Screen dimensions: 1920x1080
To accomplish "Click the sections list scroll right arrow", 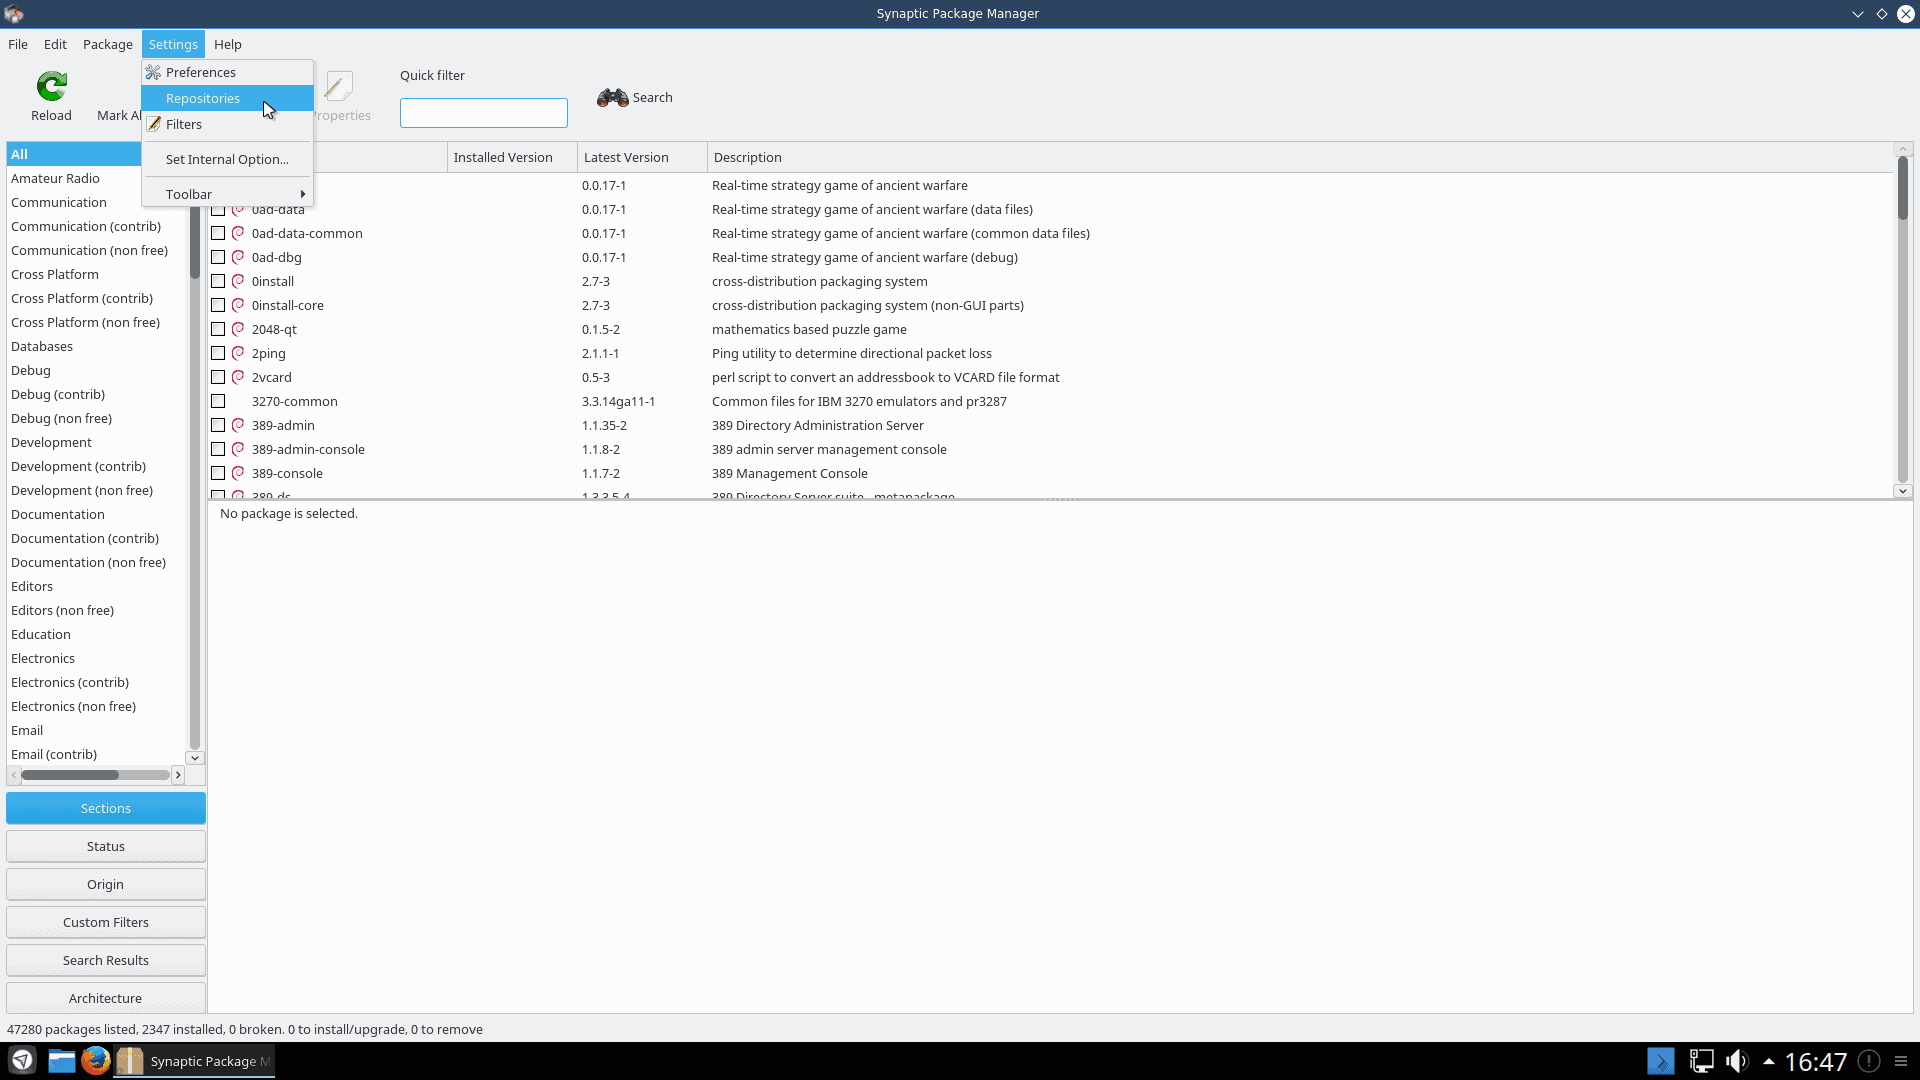I will coord(178,775).
